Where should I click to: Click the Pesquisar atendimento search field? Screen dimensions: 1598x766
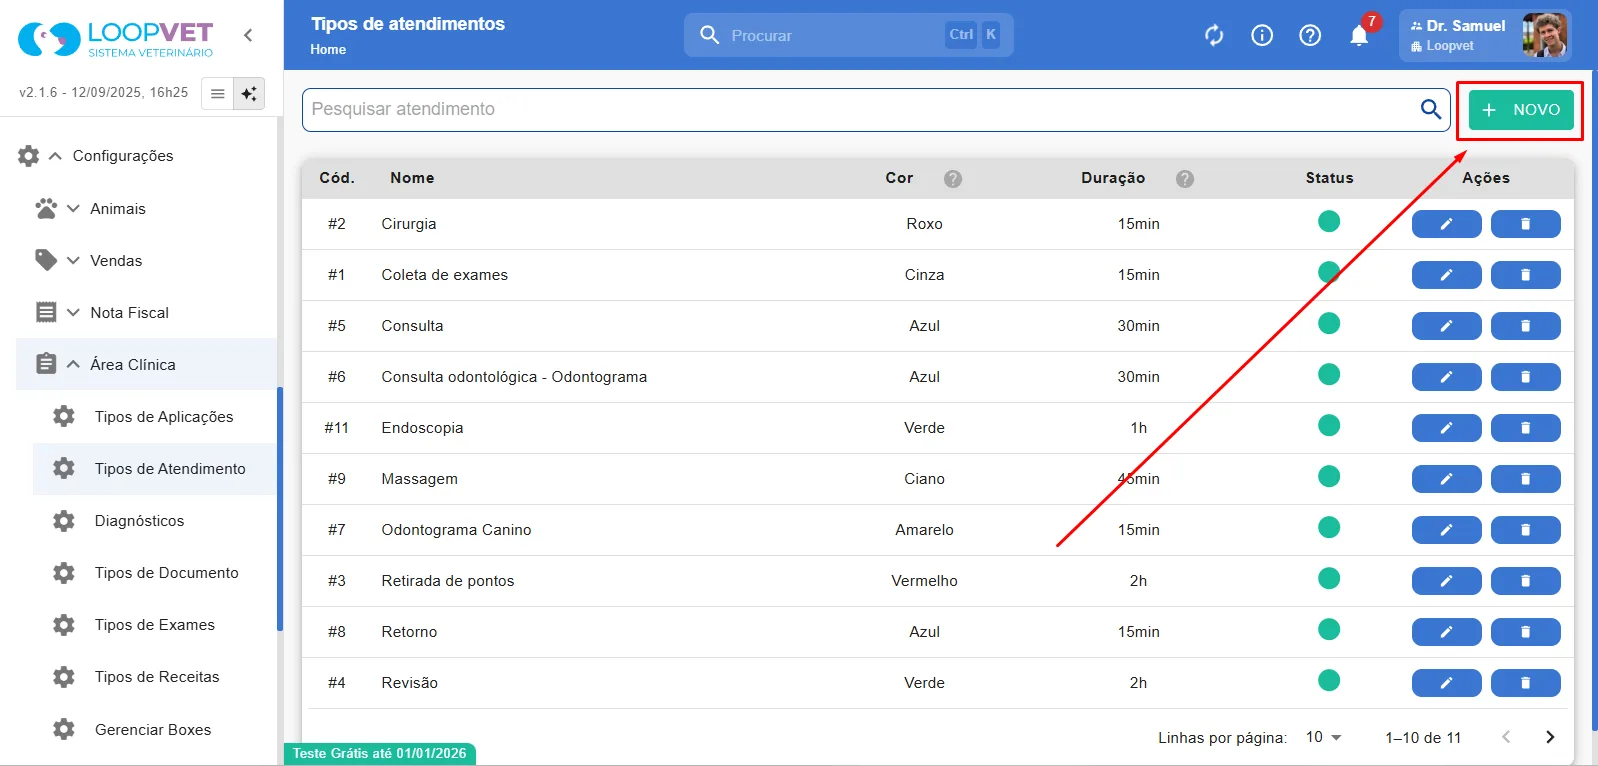point(860,109)
